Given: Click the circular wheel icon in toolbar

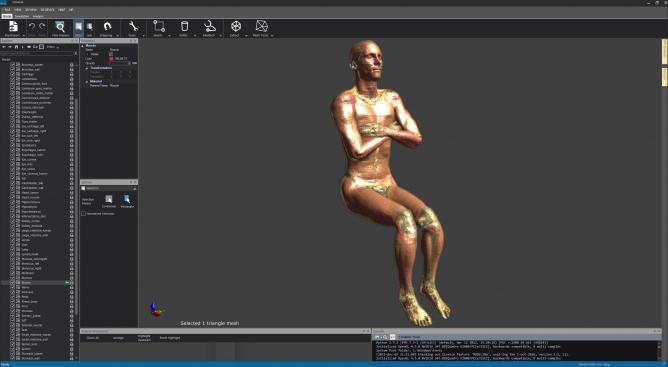Looking at the screenshot, I should (x=236, y=26).
